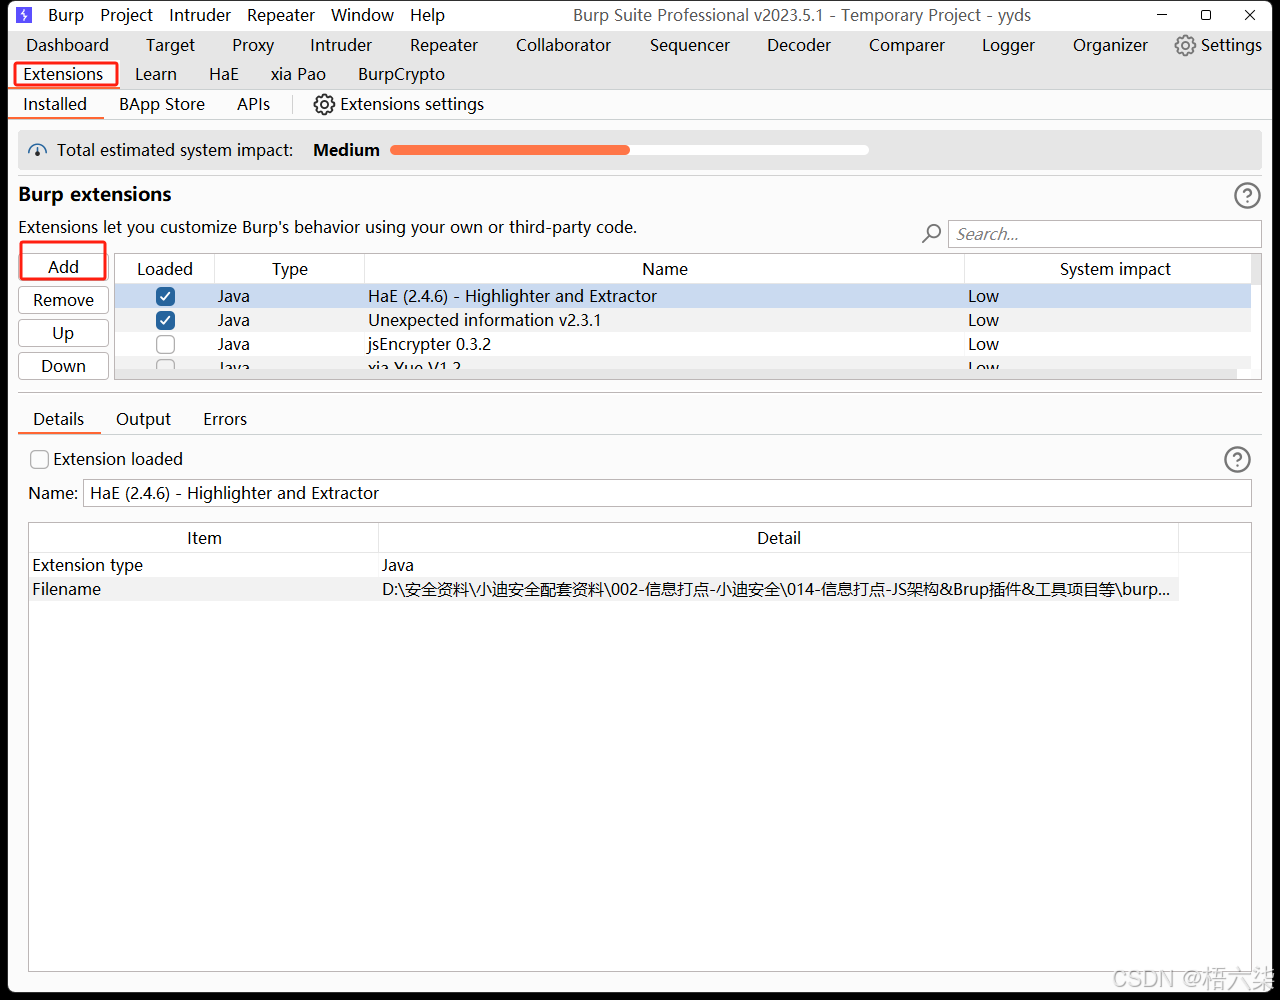The height and width of the screenshot is (1000, 1280).
Task: Sort by the Type column header
Action: pyautogui.click(x=290, y=269)
